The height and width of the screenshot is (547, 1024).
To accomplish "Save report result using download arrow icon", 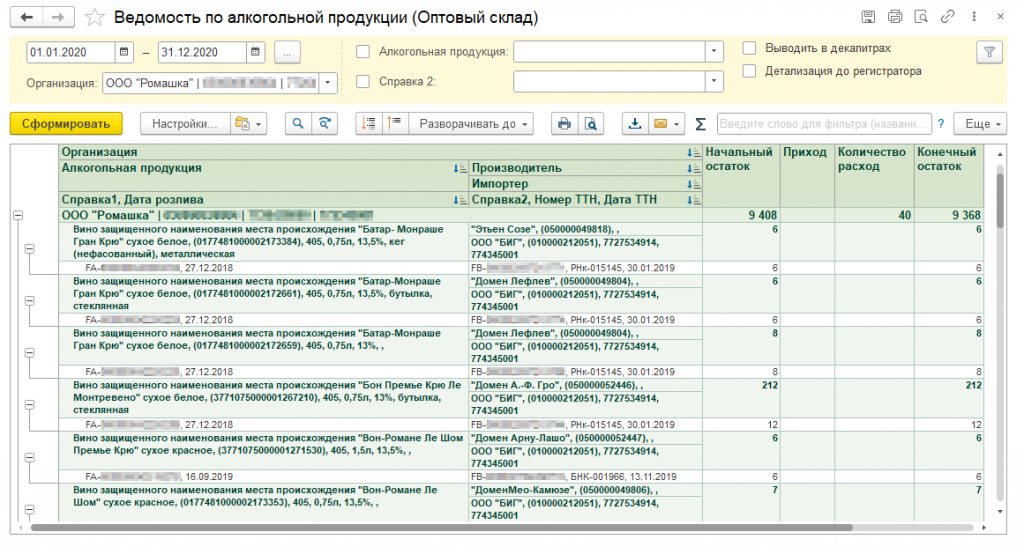I will click(x=634, y=124).
